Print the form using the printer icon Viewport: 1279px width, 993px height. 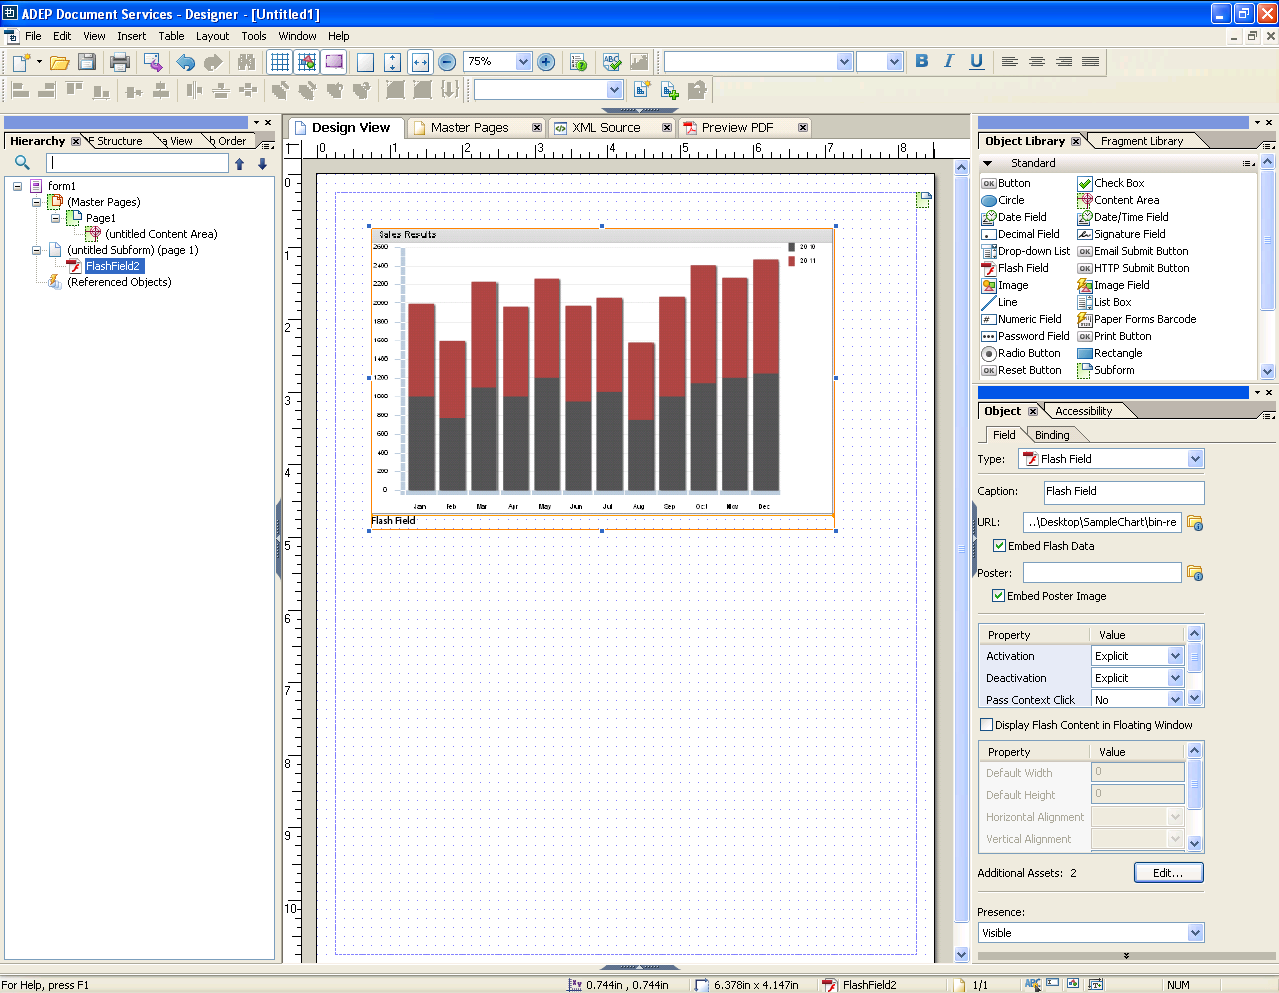click(120, 62)
